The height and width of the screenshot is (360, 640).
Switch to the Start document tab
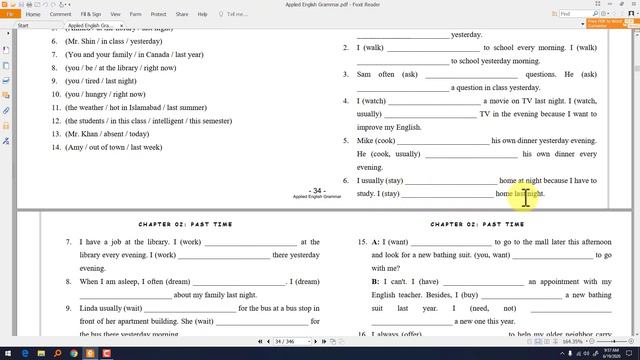[x=23, y=25]
